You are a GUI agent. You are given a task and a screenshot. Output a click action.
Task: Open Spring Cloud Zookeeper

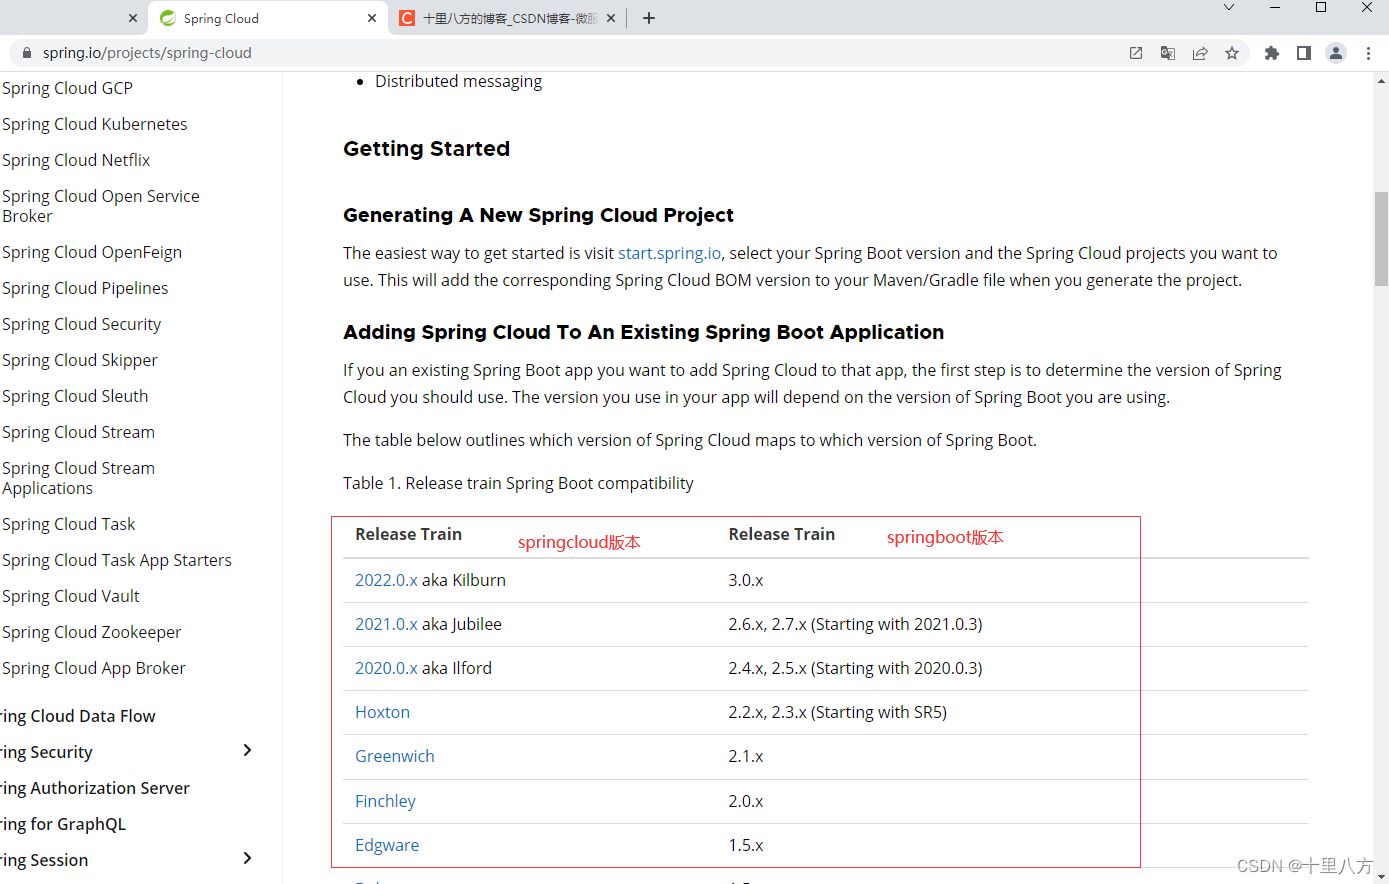pyautogui.click(x=92, y=632)
